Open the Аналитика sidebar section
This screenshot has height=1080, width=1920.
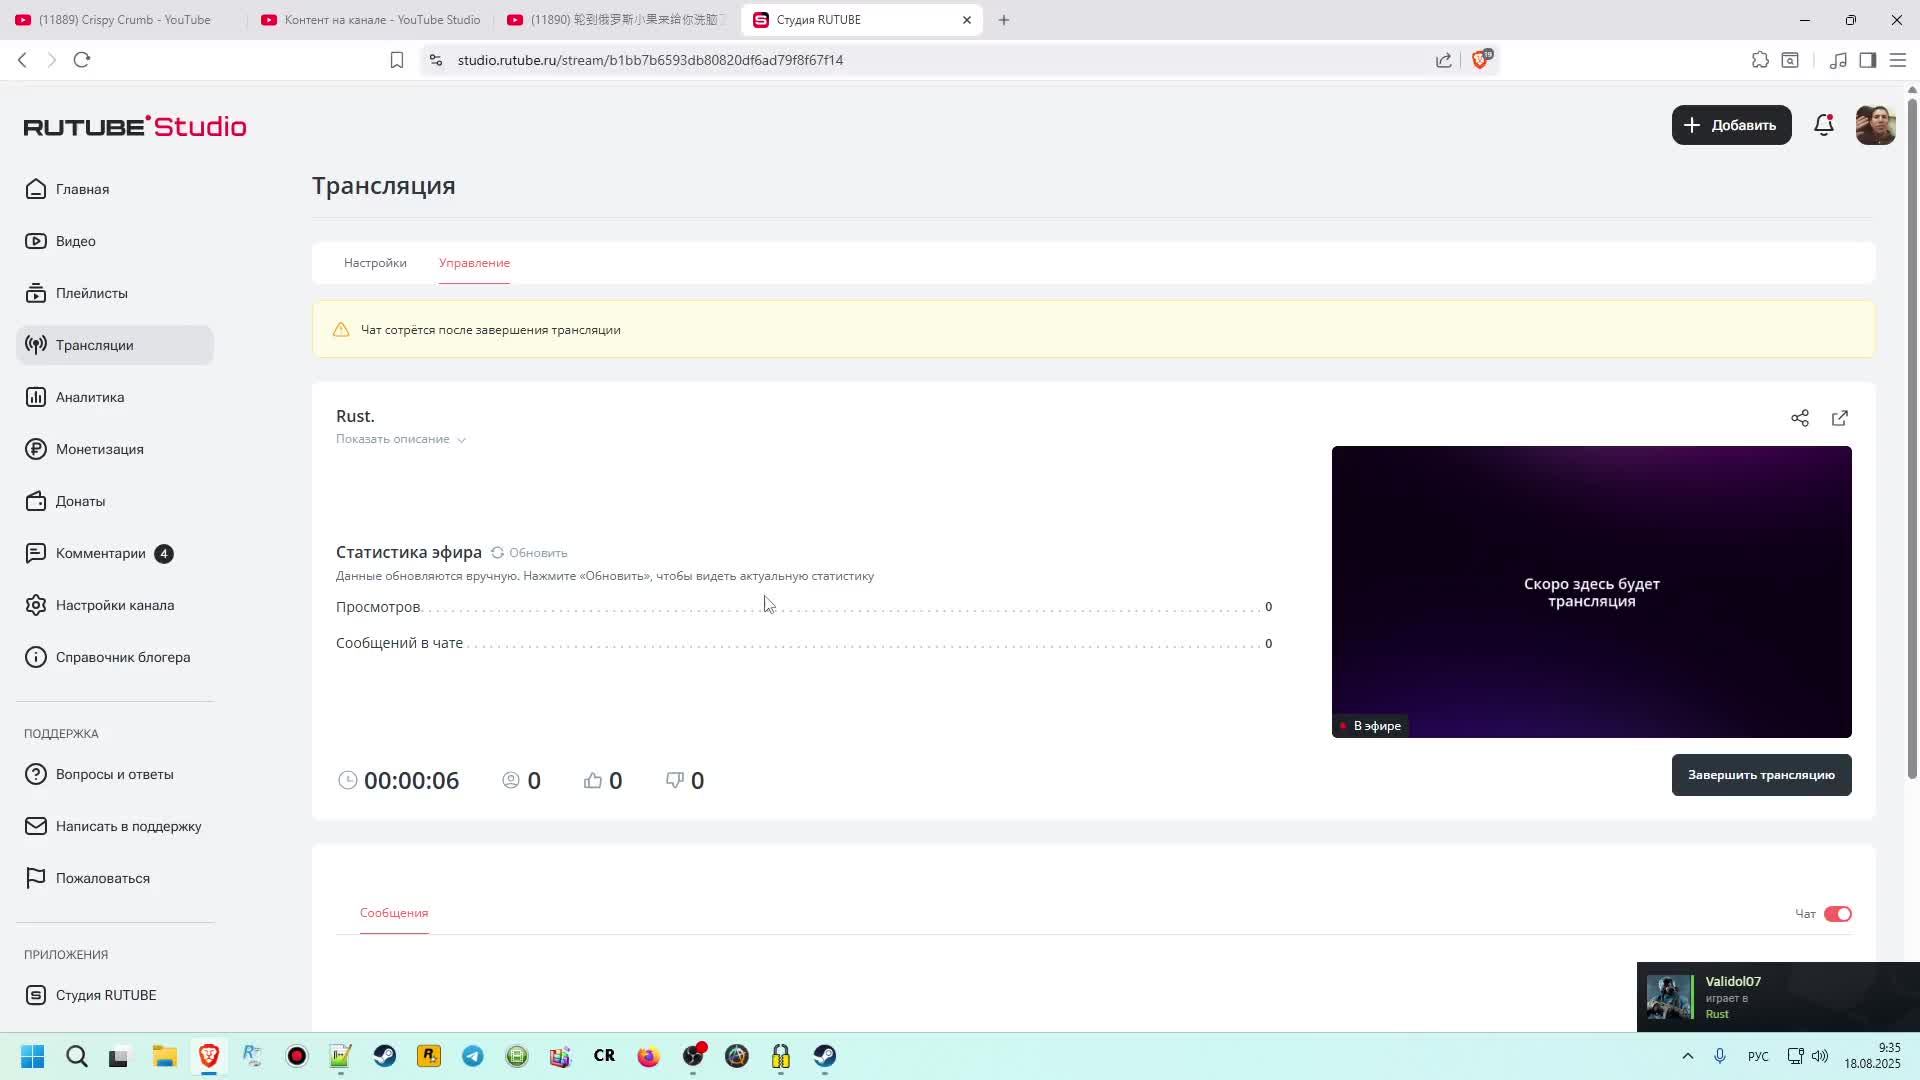(90, 397)
